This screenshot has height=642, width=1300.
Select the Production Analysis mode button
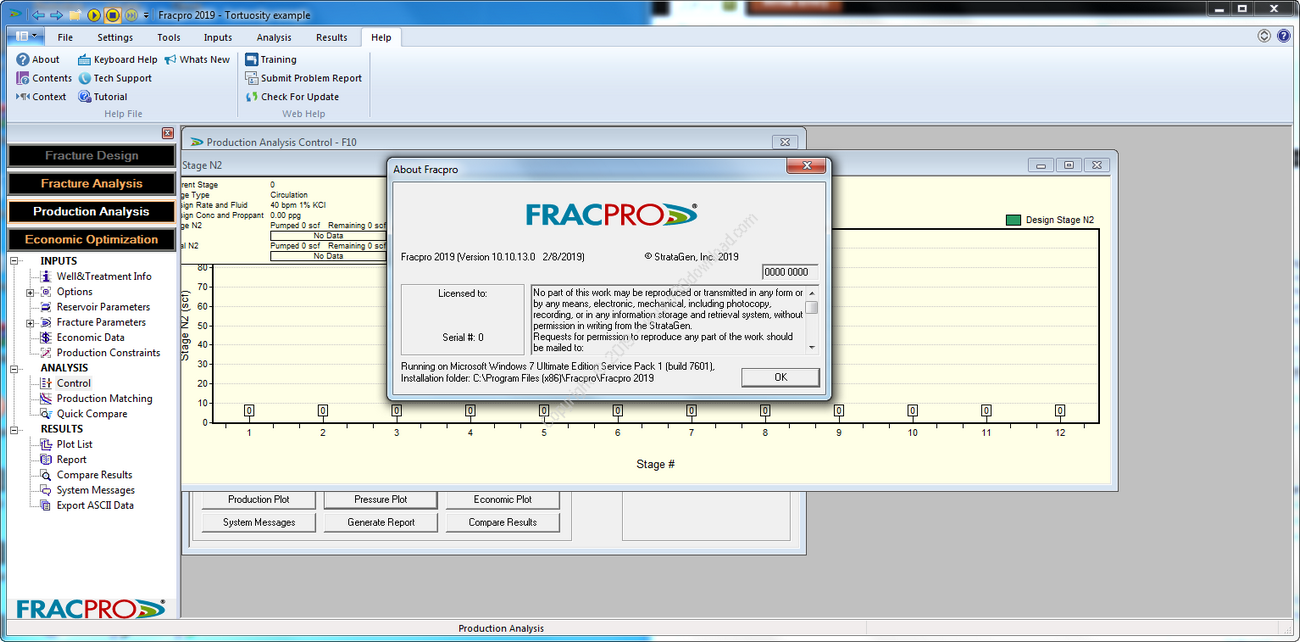coord(91,211)
